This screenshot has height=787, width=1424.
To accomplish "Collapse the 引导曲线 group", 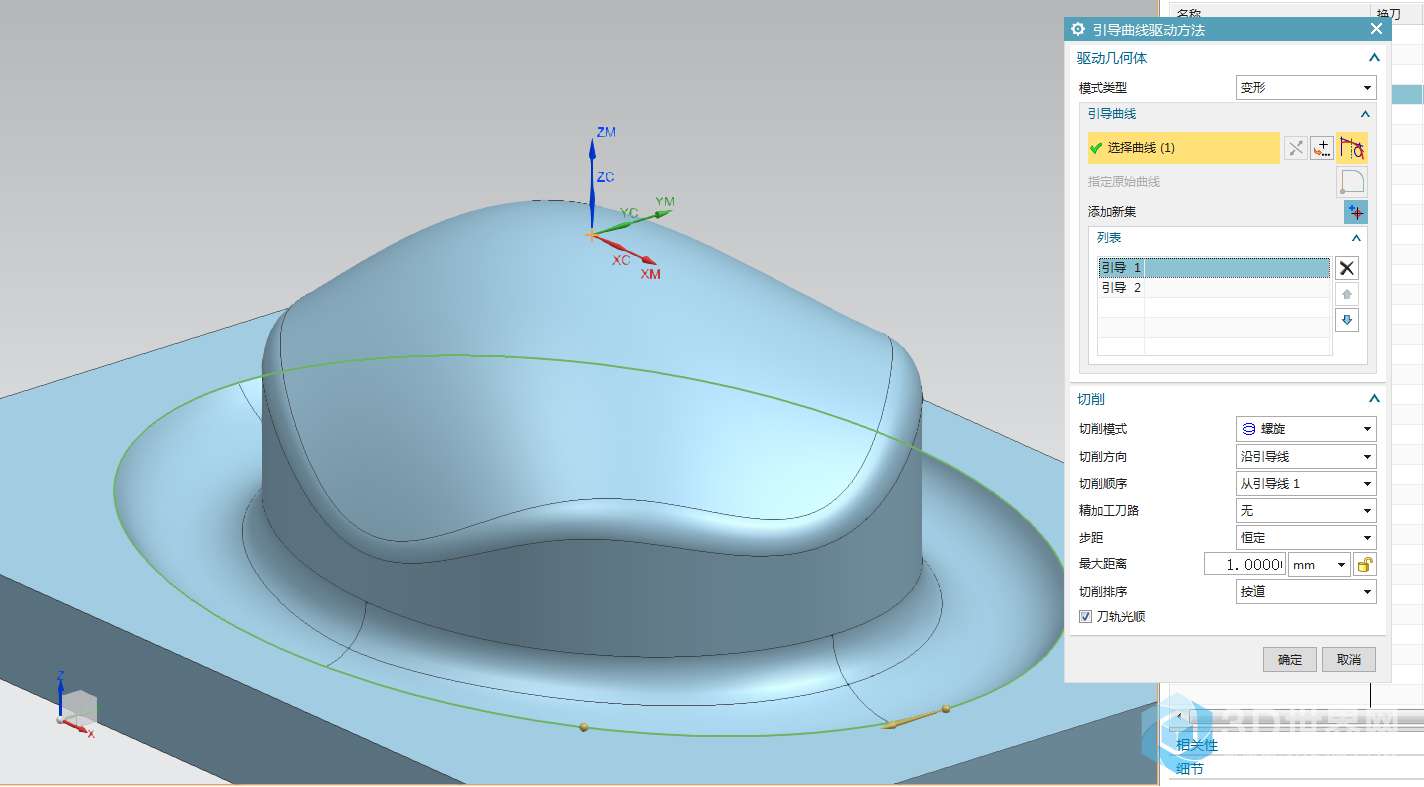I will (1366, 114).
